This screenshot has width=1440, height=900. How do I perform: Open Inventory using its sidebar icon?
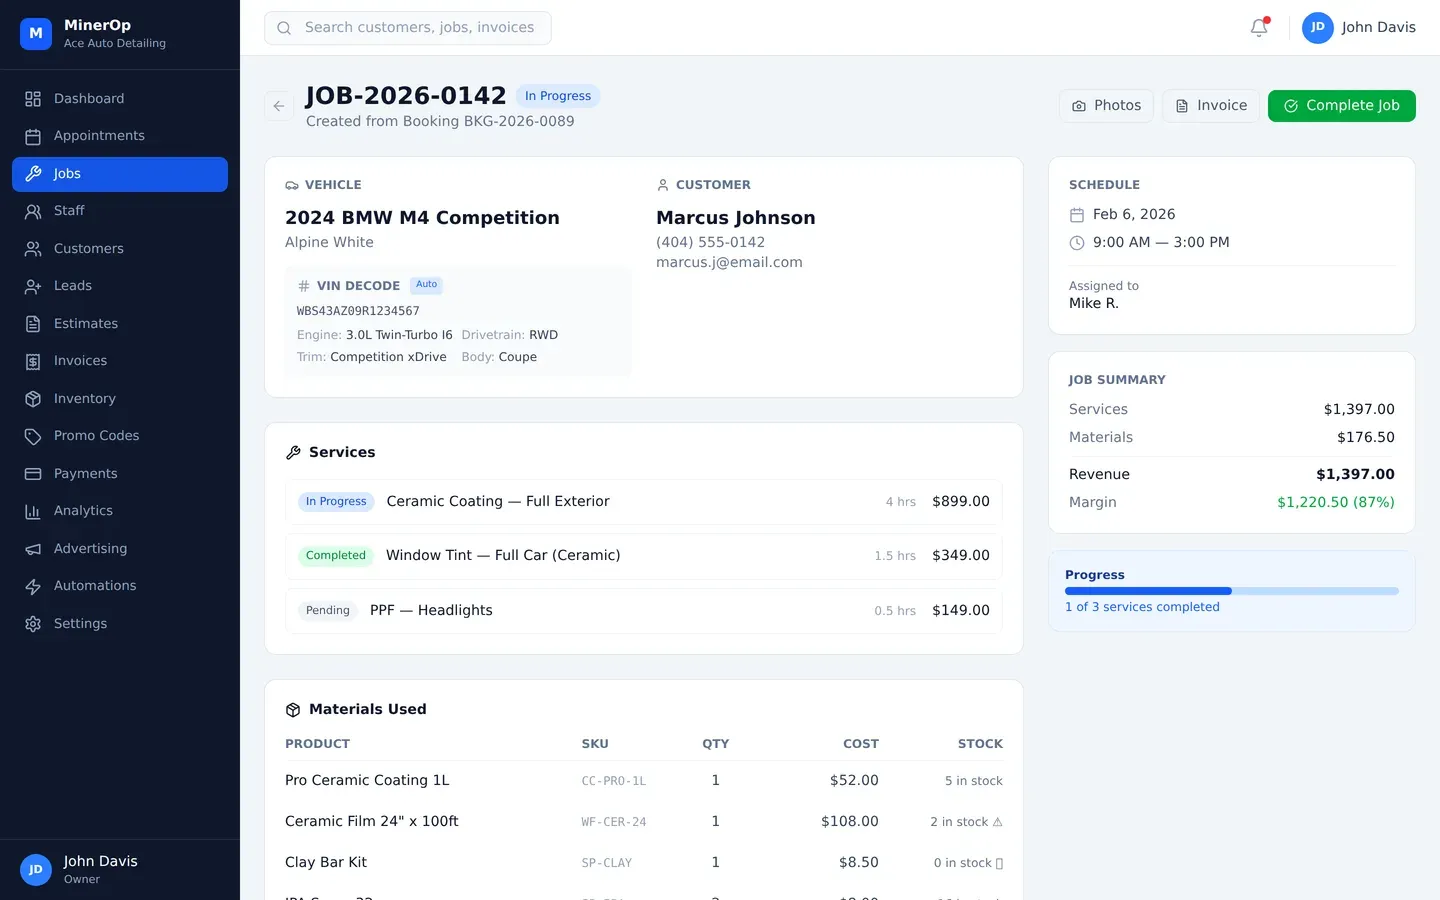pos(35,398)
